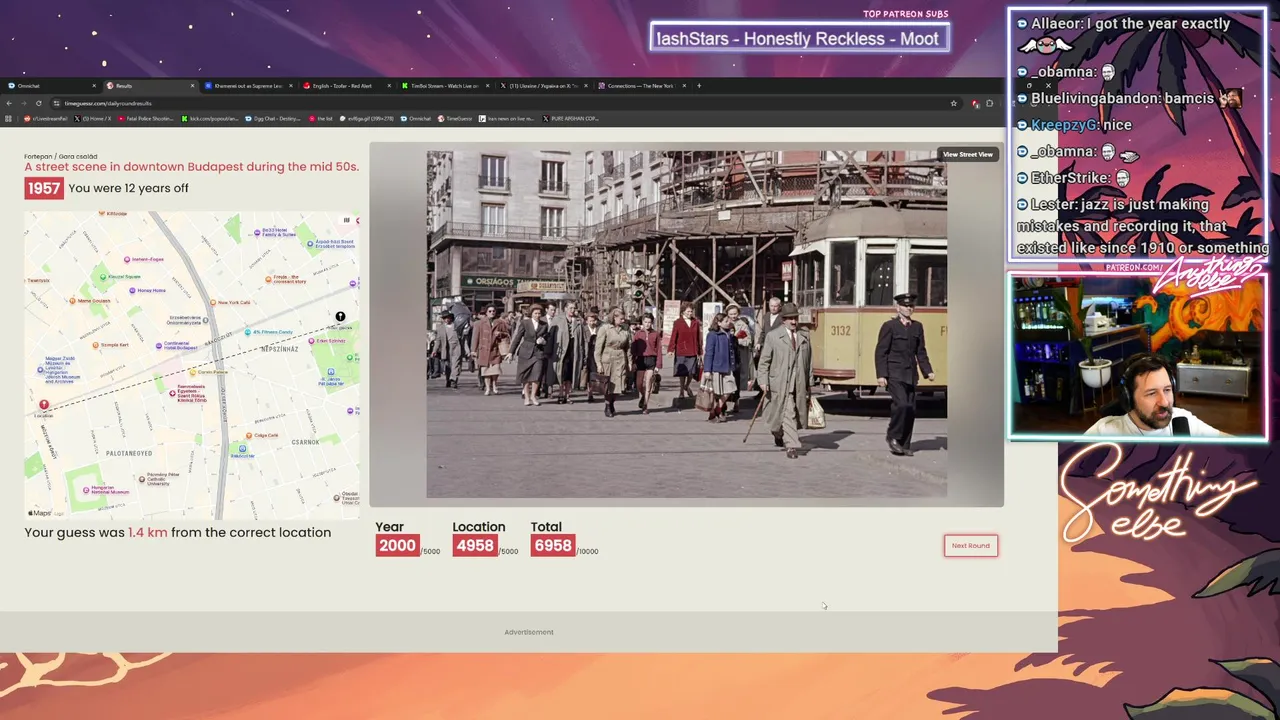The image size is (1280, 720).
Task: Click the Klauzál Square map marker
Action: [103, 276]
